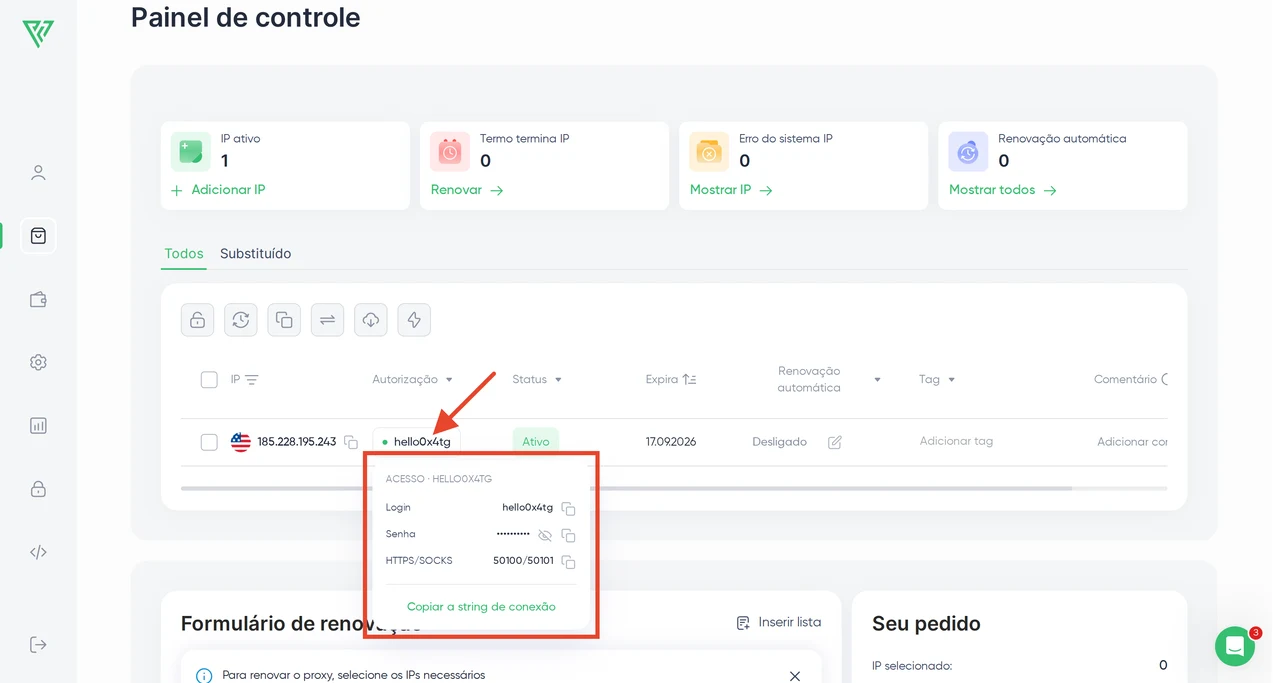
Task: Click the Renovar link
Action: 467,190
